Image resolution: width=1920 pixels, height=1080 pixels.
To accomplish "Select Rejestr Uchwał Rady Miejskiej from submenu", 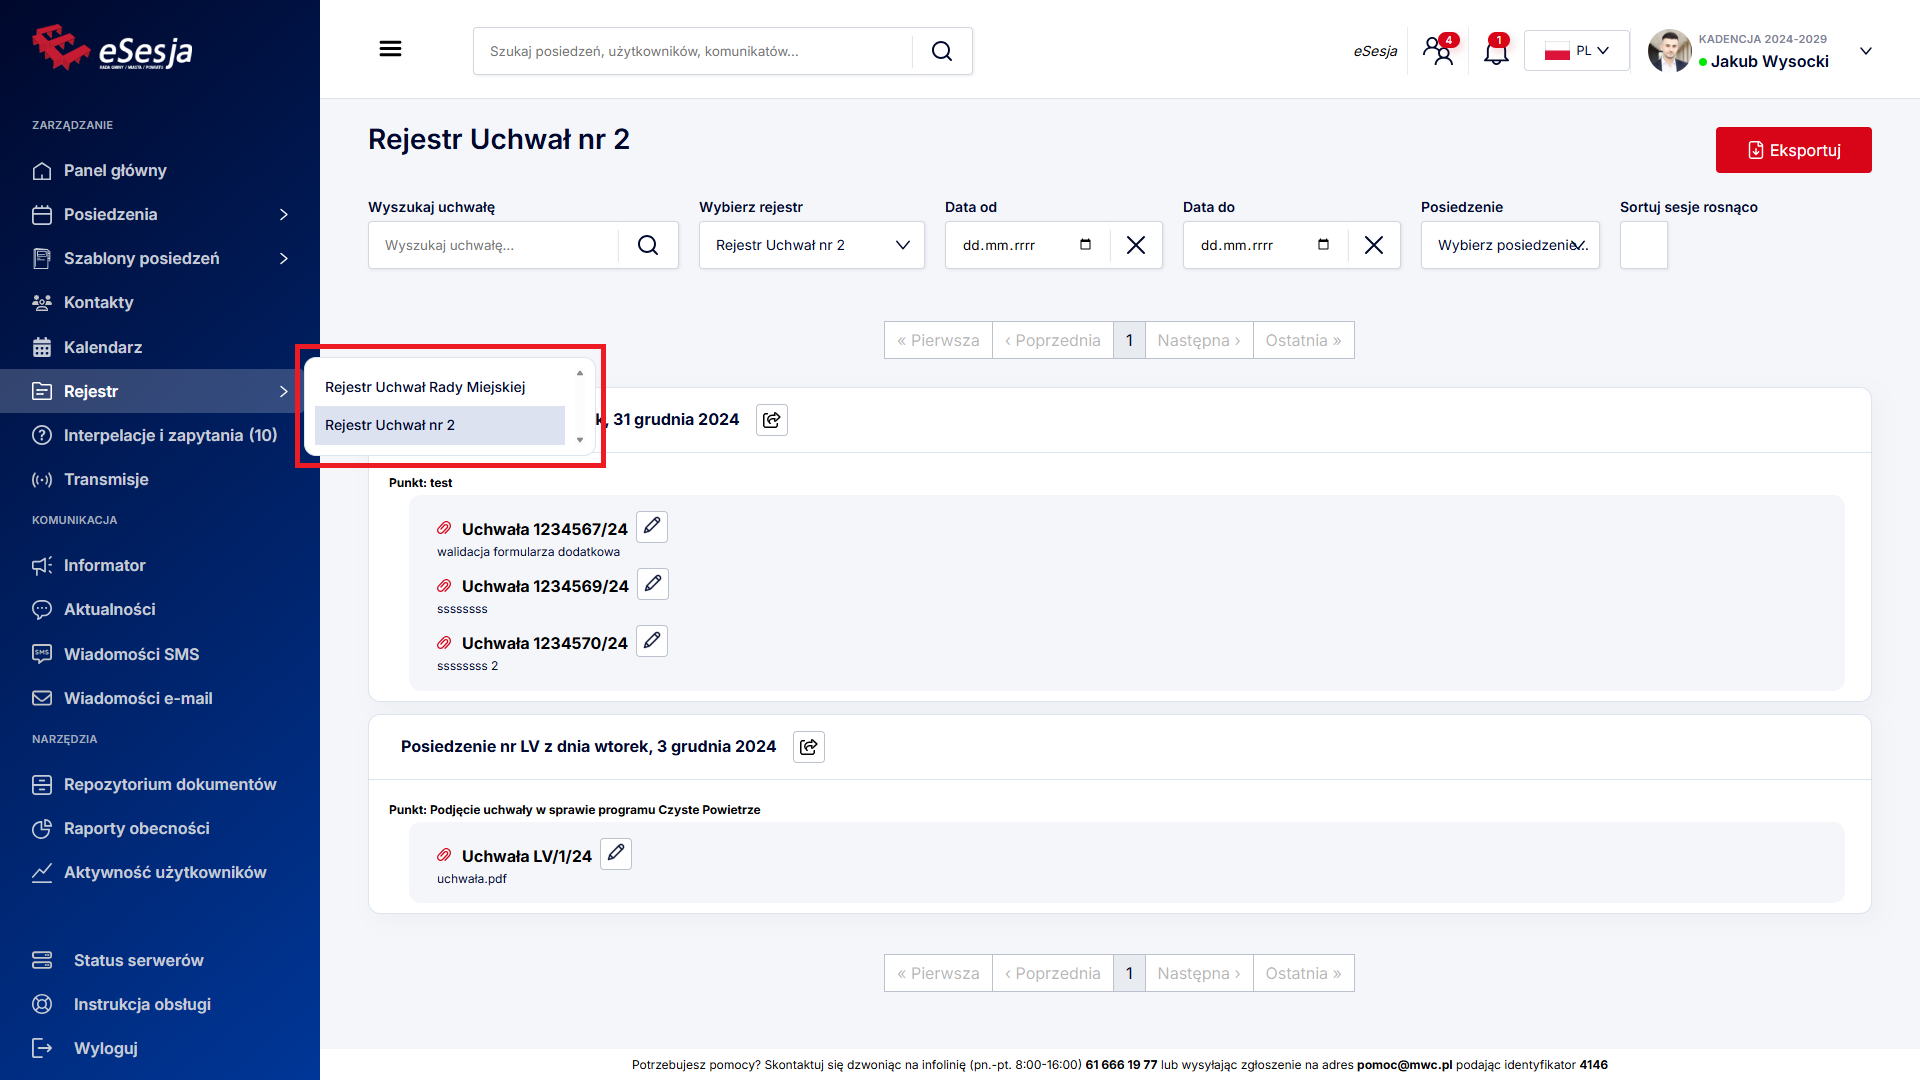I will [x=425, y=387].
